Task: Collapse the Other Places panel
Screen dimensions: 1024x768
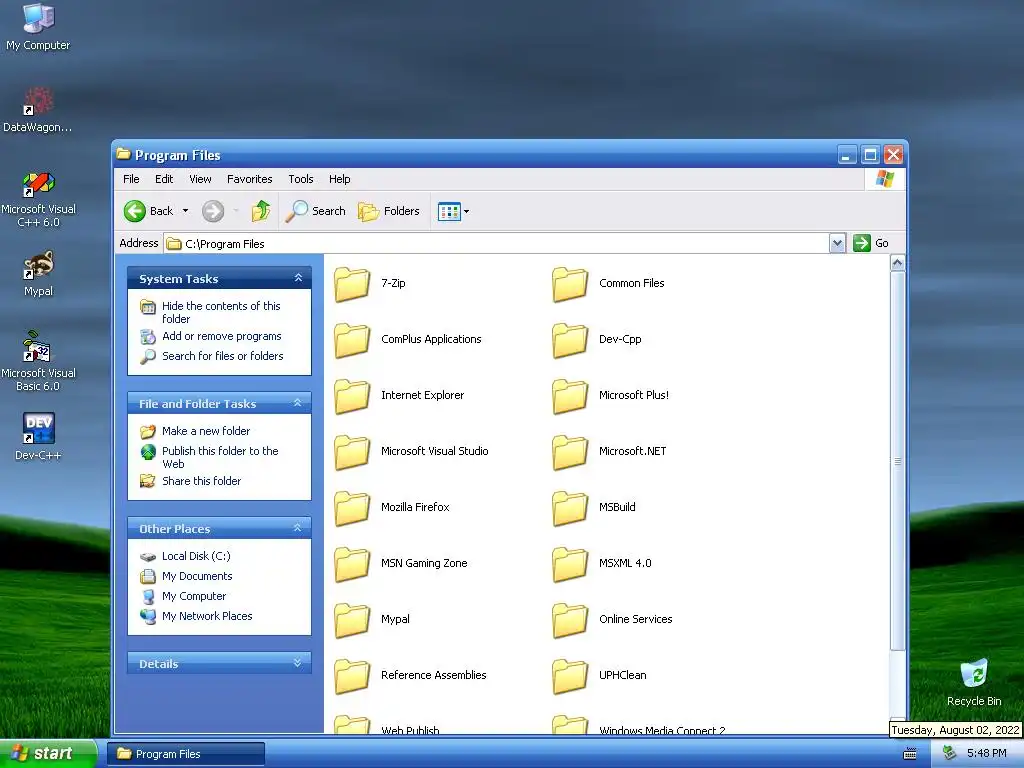Action: point(298,528)
